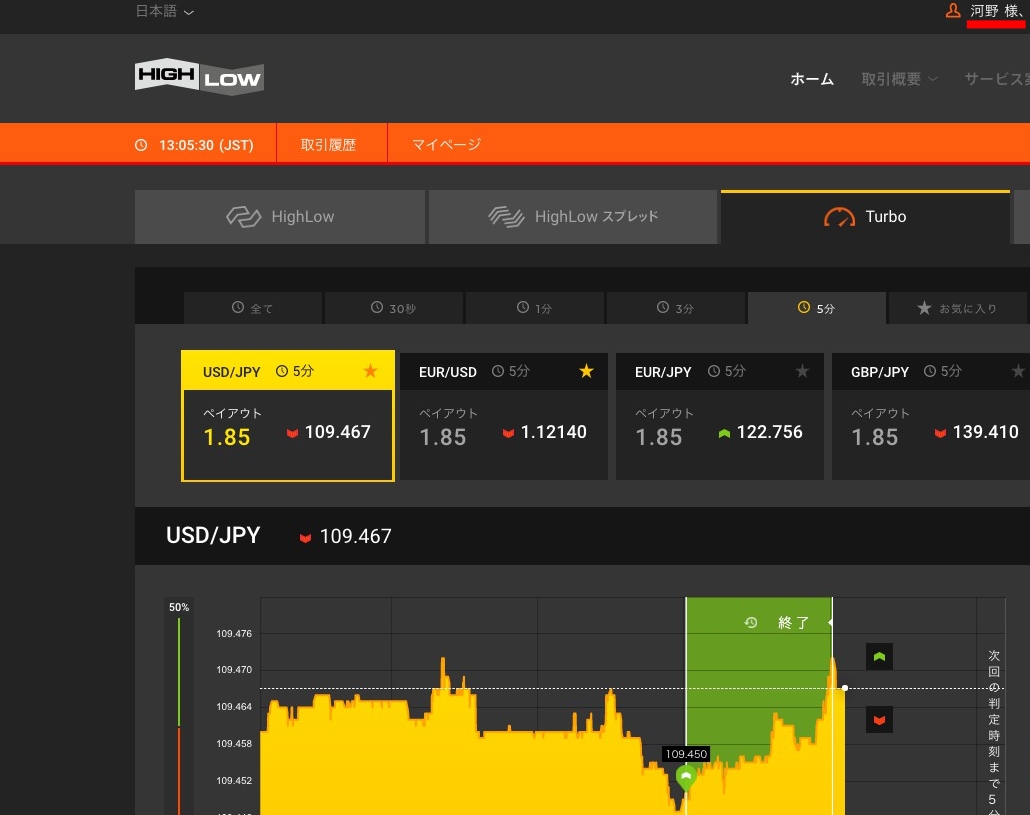Click the 109.450 price label on chart
1030x815 pixels.
[686, 754]
